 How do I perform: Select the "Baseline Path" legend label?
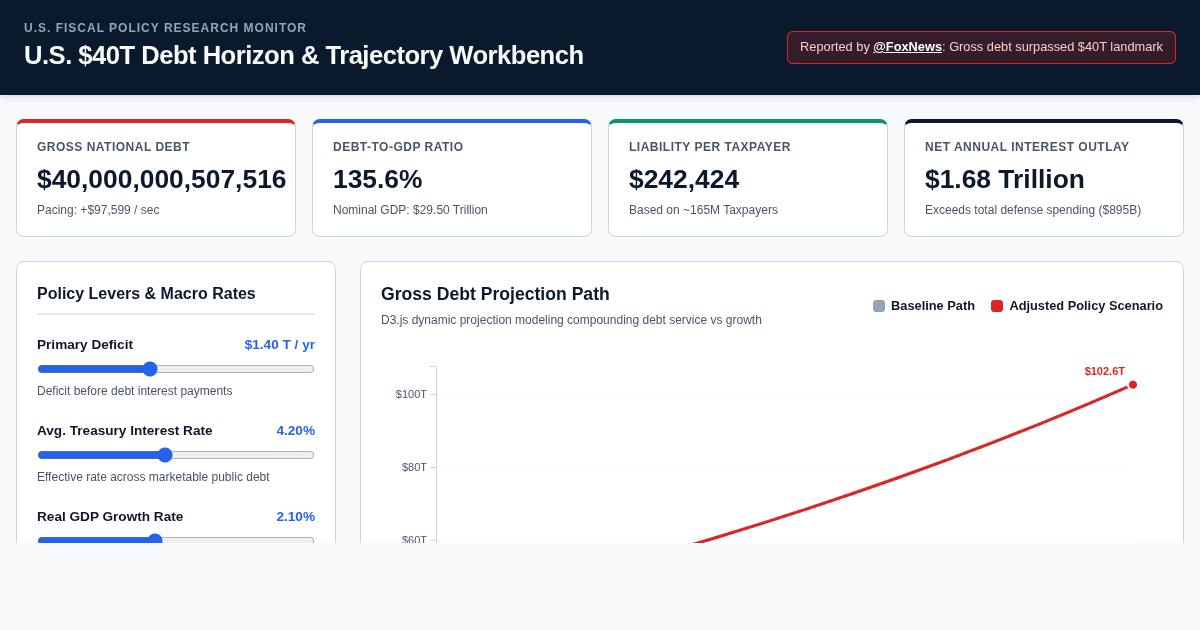[x=933, y=306]
